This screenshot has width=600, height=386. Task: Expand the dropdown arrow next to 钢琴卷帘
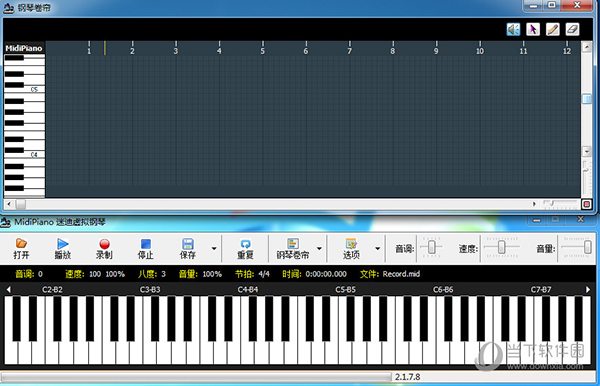pyautogui.click(x=319, y=249)
